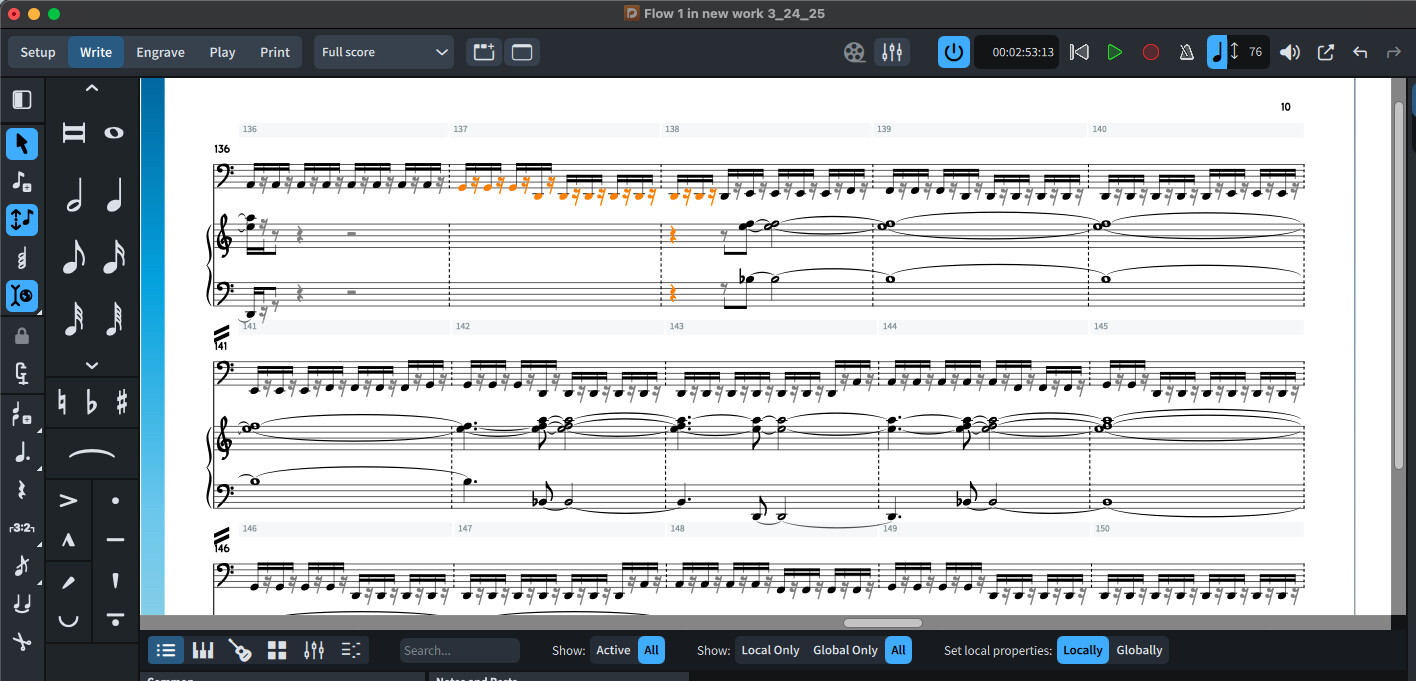
Task: Start playback with green play button
Action: click(1115, 52)
